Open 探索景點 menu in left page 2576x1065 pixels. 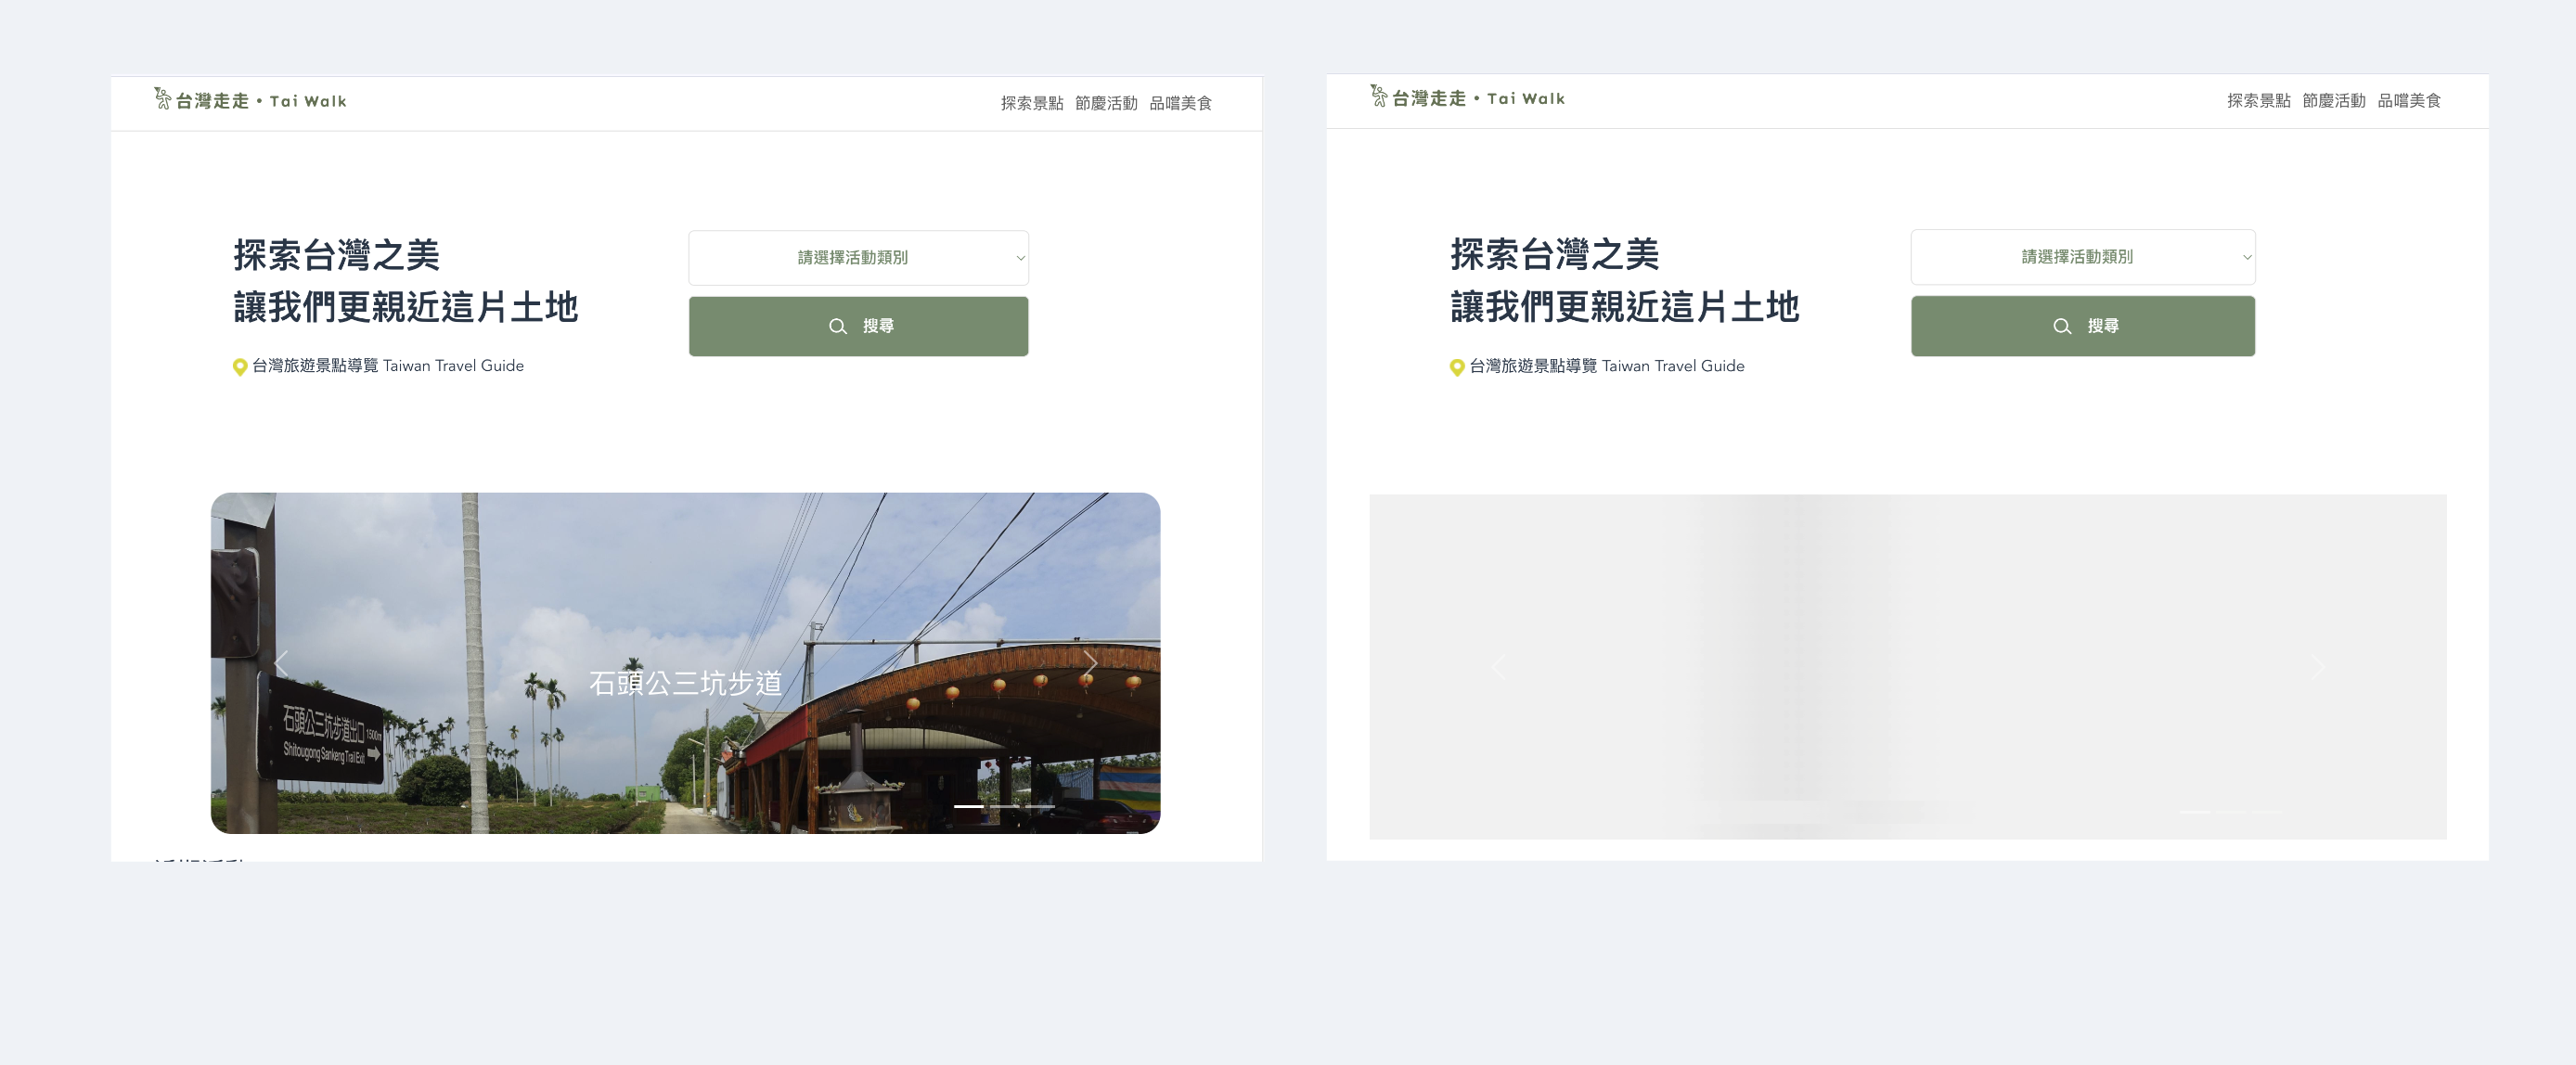tap(1032, 103)
